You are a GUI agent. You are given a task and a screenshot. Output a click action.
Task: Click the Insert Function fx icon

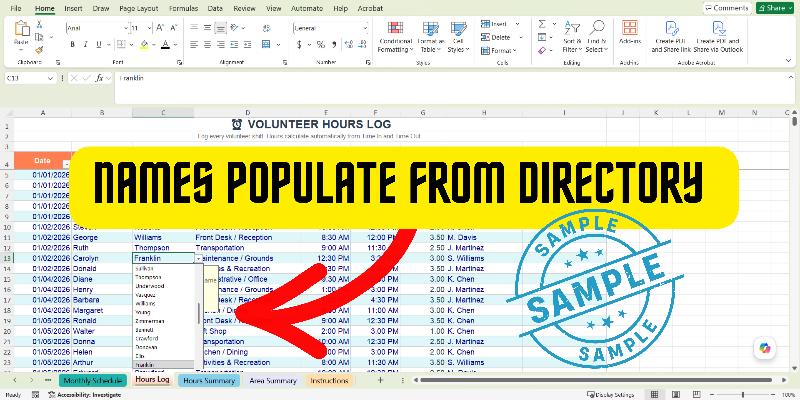100,78
